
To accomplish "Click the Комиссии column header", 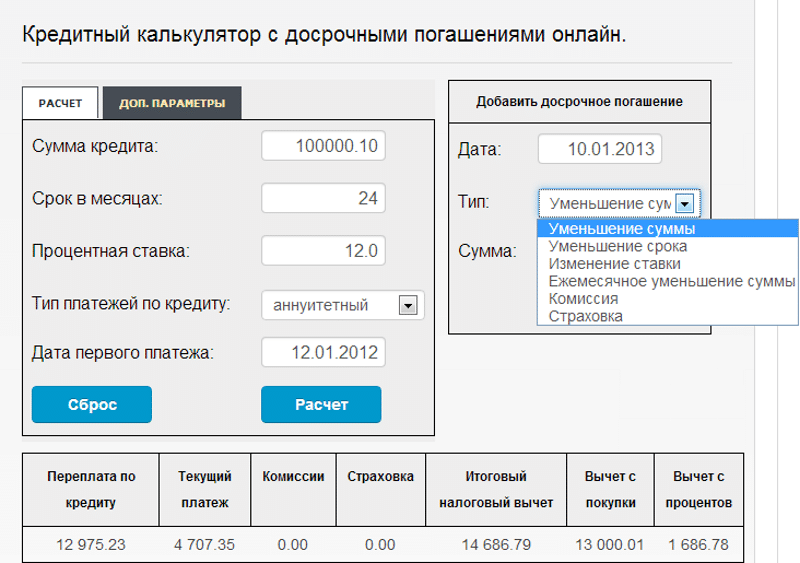I will pyautogui.click(x=293, y=489).
